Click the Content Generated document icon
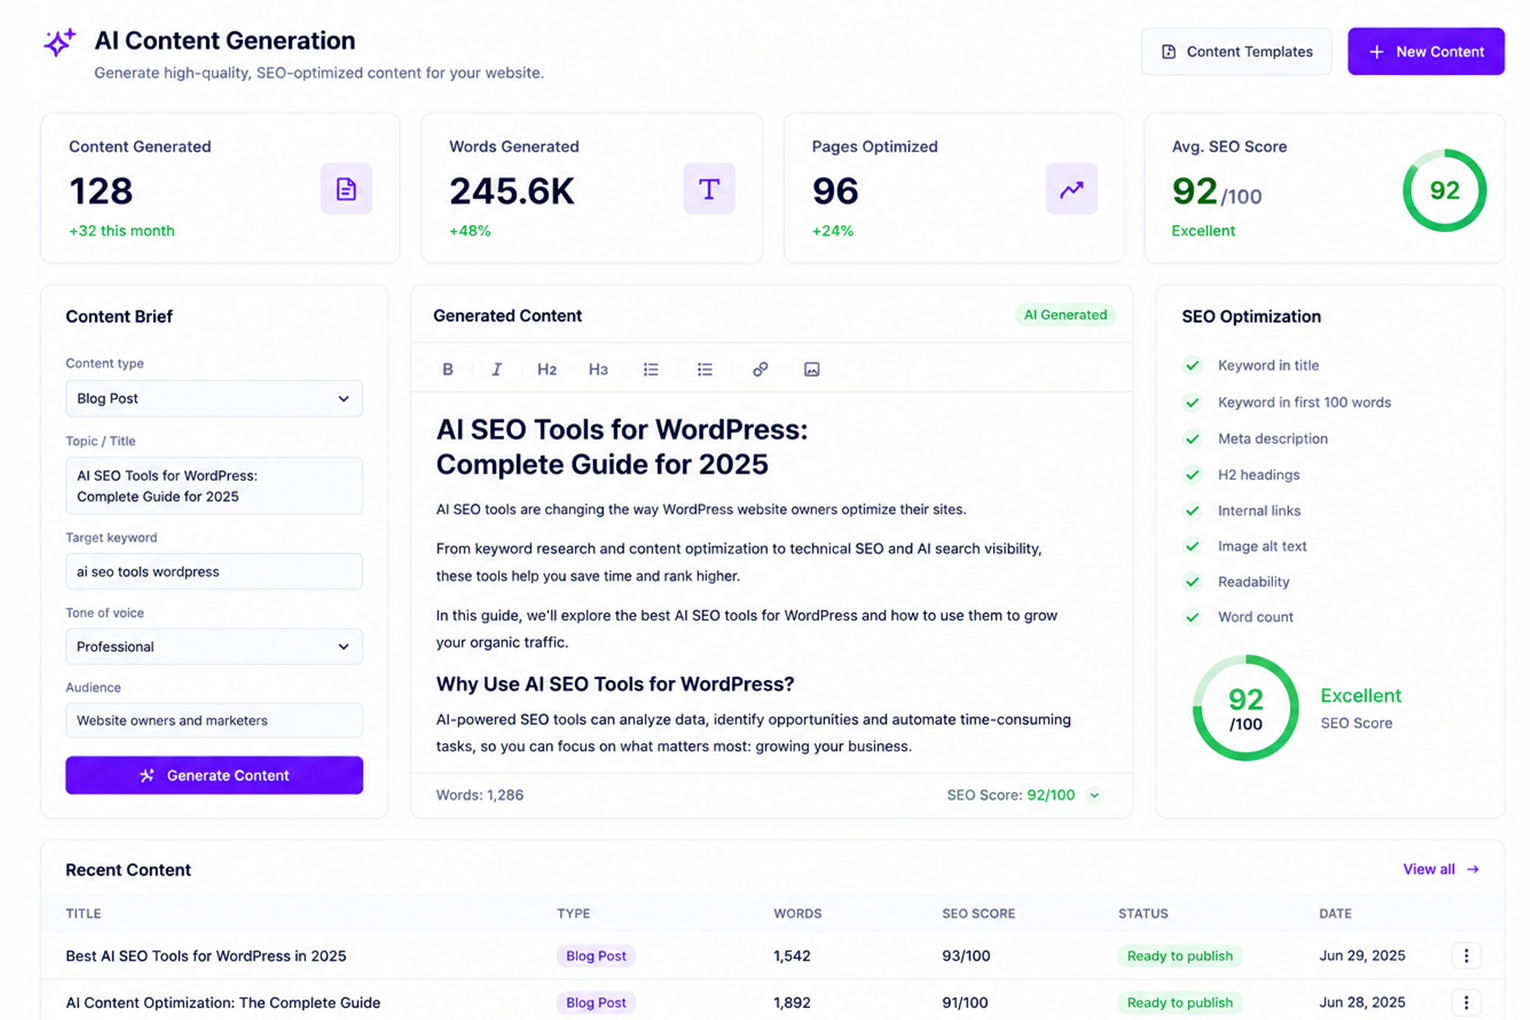 346,188
